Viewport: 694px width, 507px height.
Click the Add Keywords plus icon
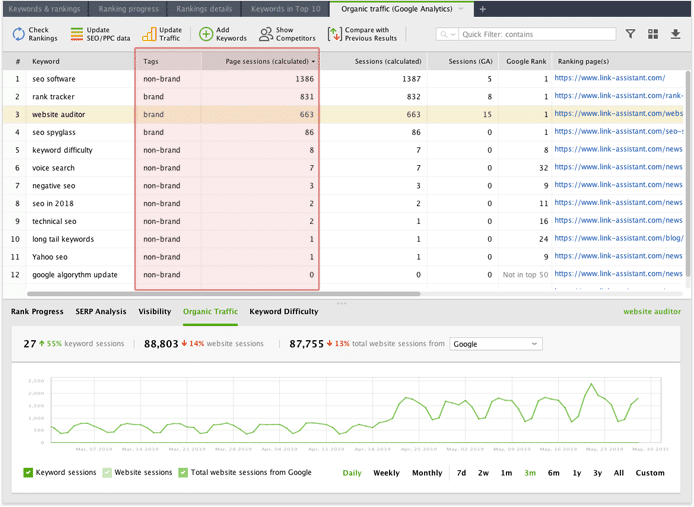tap(206, 34)
